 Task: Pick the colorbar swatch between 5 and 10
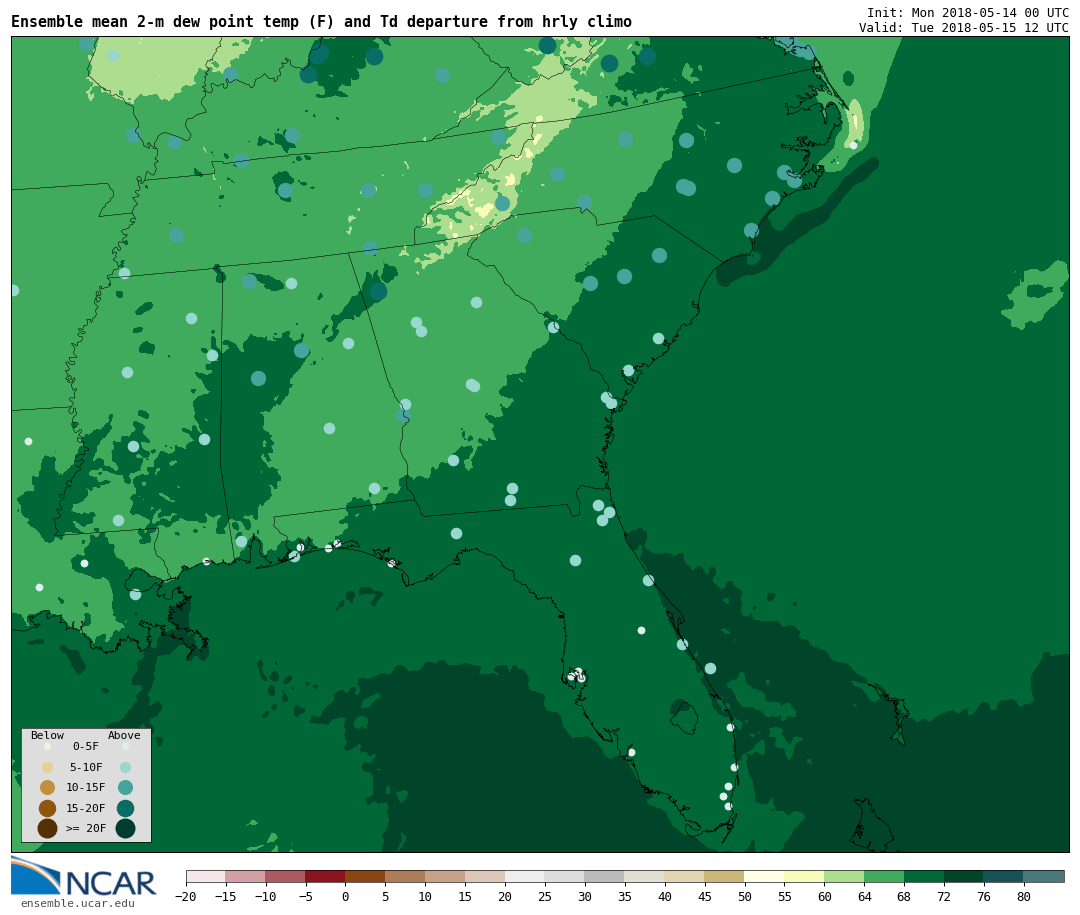pyautogui.click(x=405, y=876)
